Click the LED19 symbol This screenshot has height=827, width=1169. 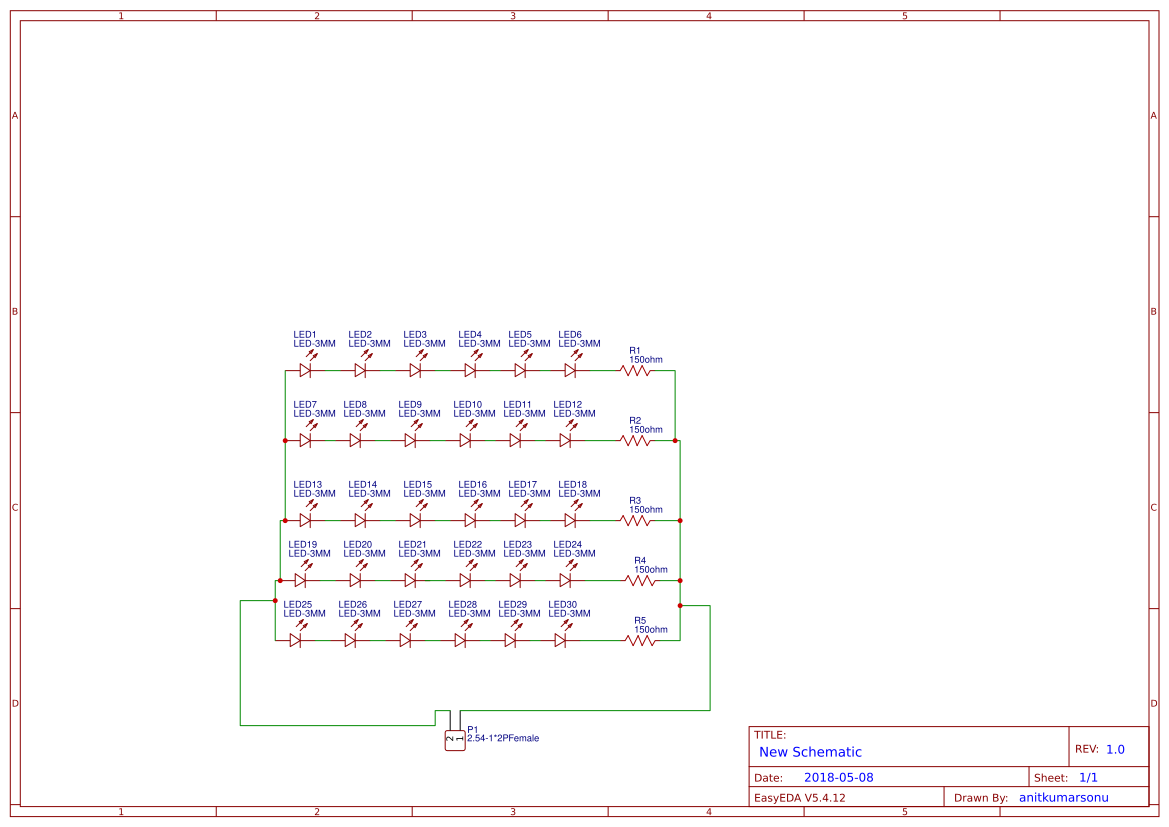click(x=302, y=580)
